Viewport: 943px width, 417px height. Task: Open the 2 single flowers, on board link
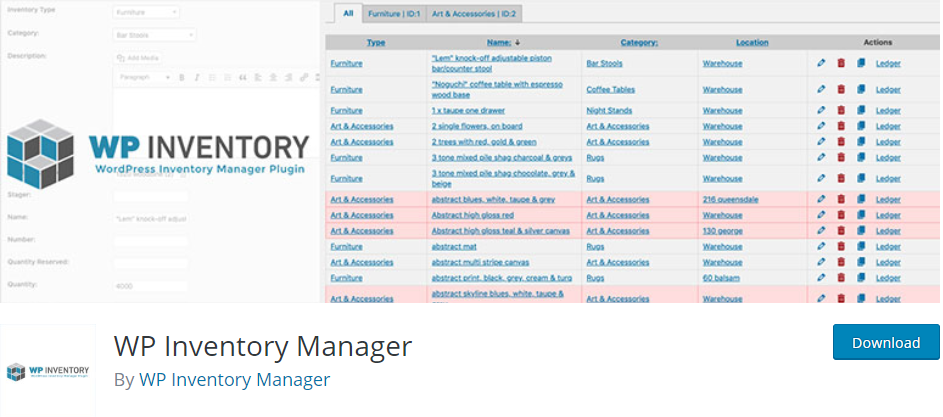coord(477,126)
